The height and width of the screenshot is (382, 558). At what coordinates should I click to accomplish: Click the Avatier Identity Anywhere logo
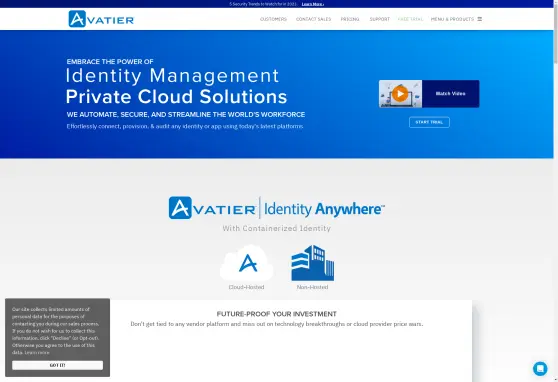(277, 208)
